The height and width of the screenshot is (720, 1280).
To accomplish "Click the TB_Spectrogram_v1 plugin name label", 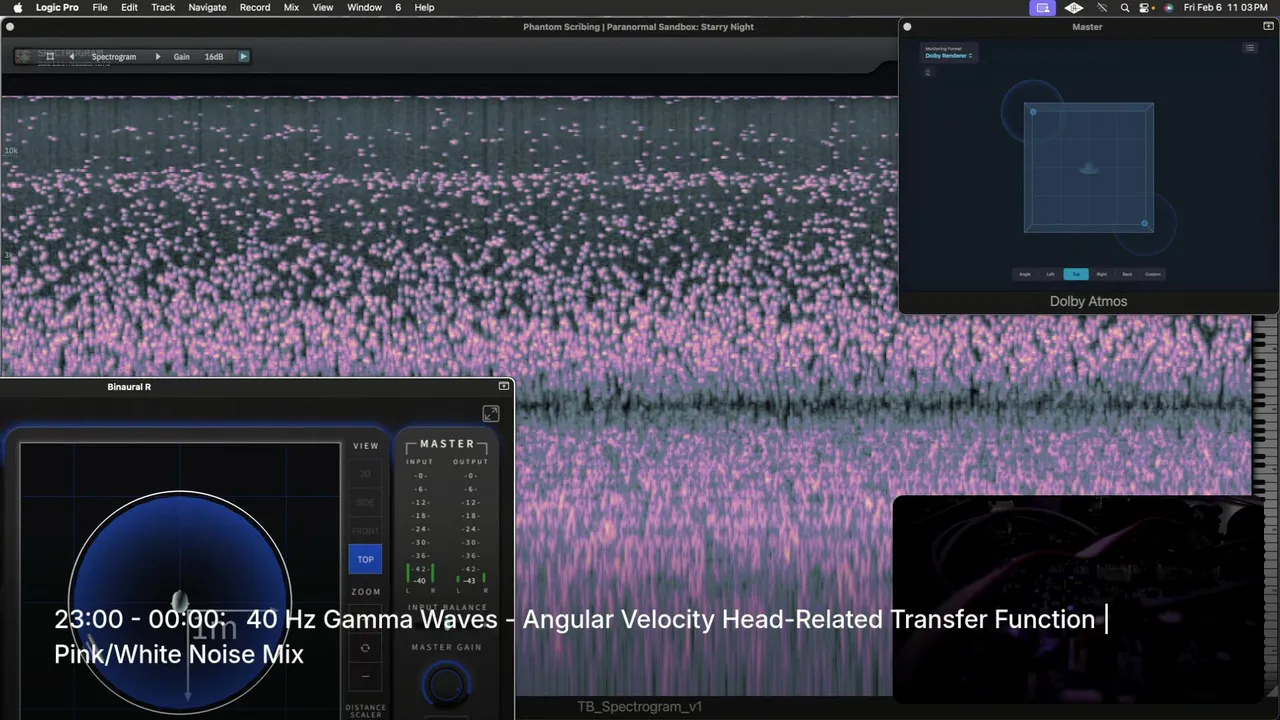I will [639, 707].
